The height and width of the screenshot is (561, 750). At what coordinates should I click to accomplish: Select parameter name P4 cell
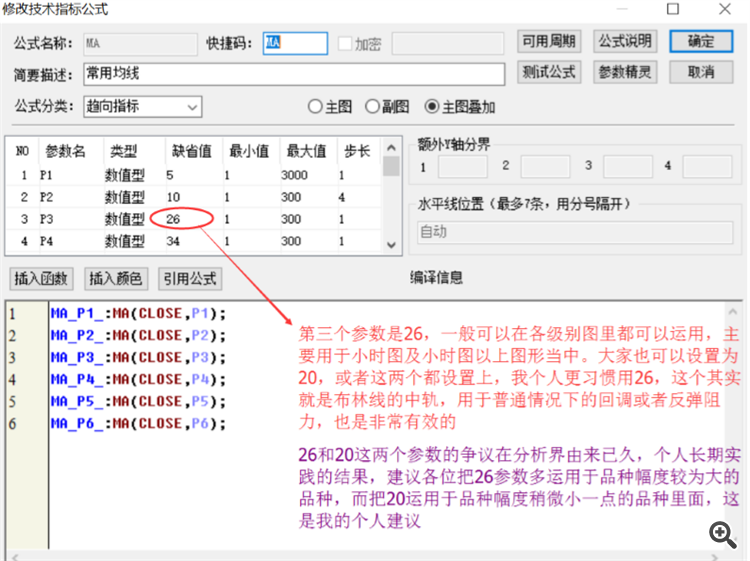tap(46, 241)
